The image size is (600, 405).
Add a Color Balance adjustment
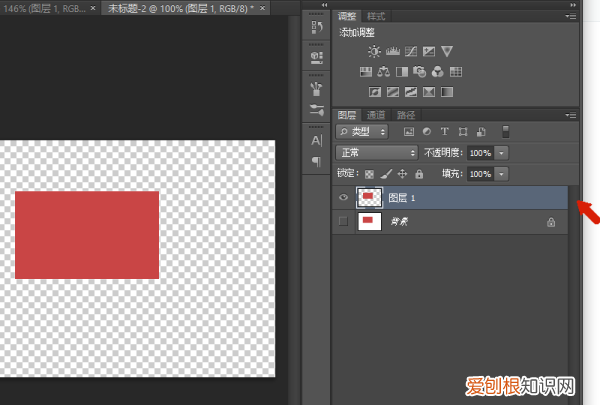[x=384, y=72]
